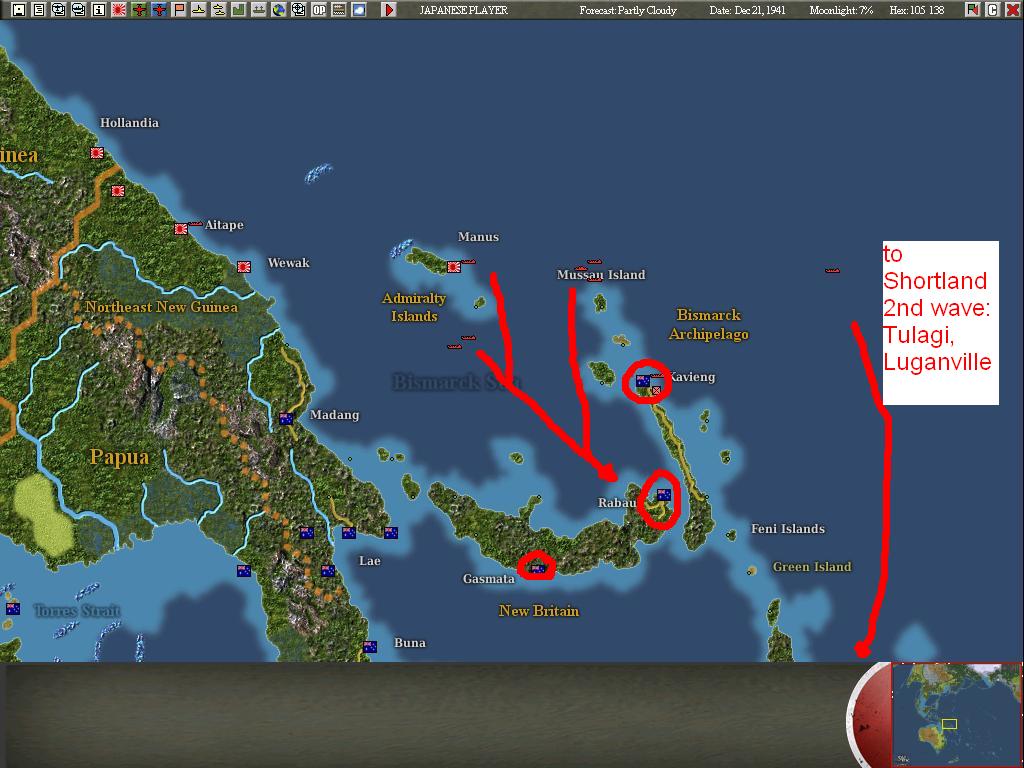Click the 'C' button in top bar
The image size is (1024, 768).
(992, 10)
